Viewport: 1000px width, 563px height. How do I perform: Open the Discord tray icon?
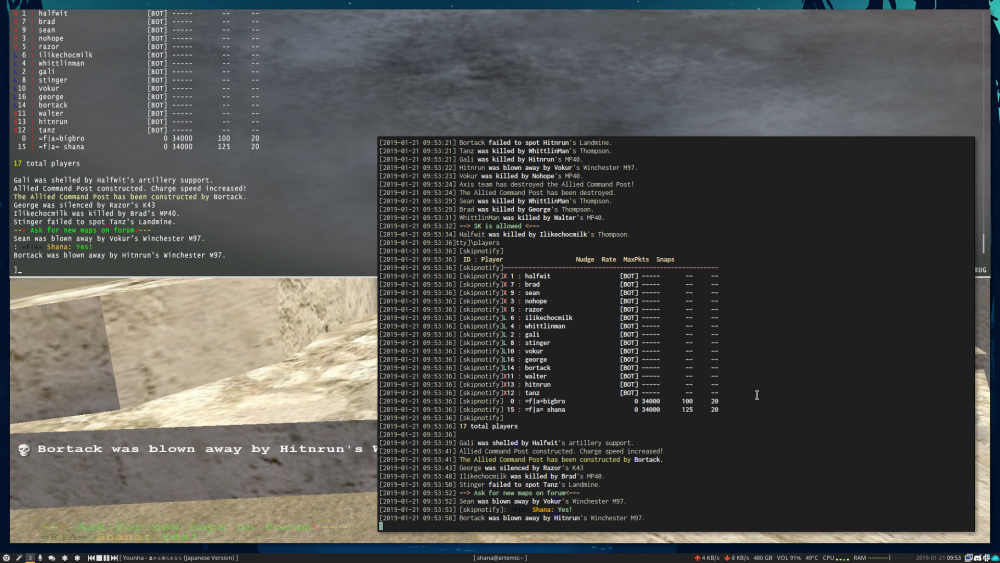tap(978, 558)
